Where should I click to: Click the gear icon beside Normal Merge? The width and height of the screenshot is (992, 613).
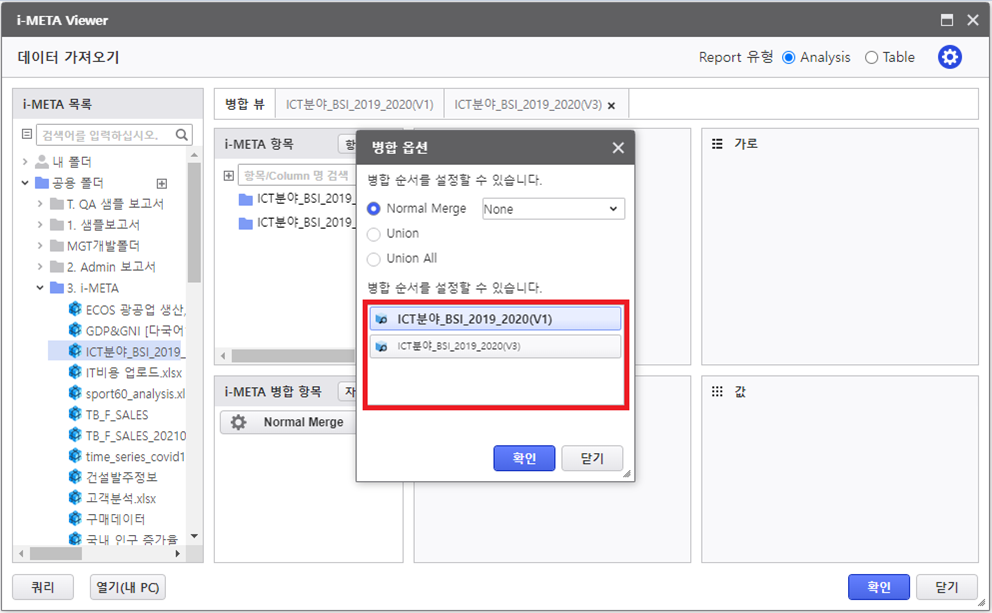point(238,422)
